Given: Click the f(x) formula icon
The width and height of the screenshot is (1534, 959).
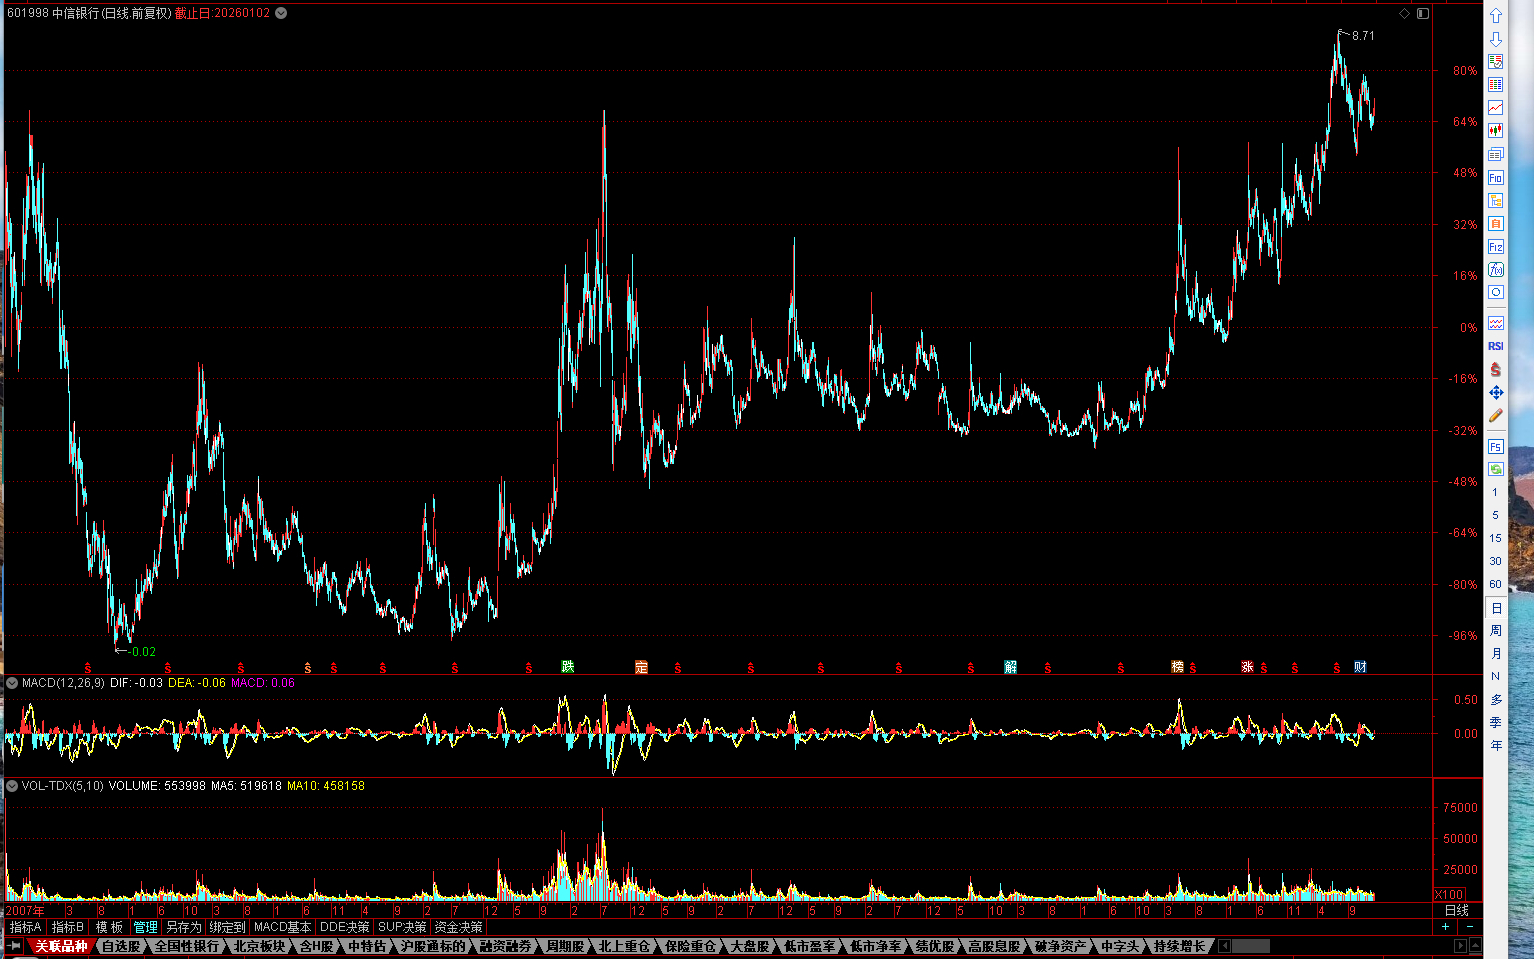Looking at the screenshot, I should pyautogui.click(x=1495, y=269).
